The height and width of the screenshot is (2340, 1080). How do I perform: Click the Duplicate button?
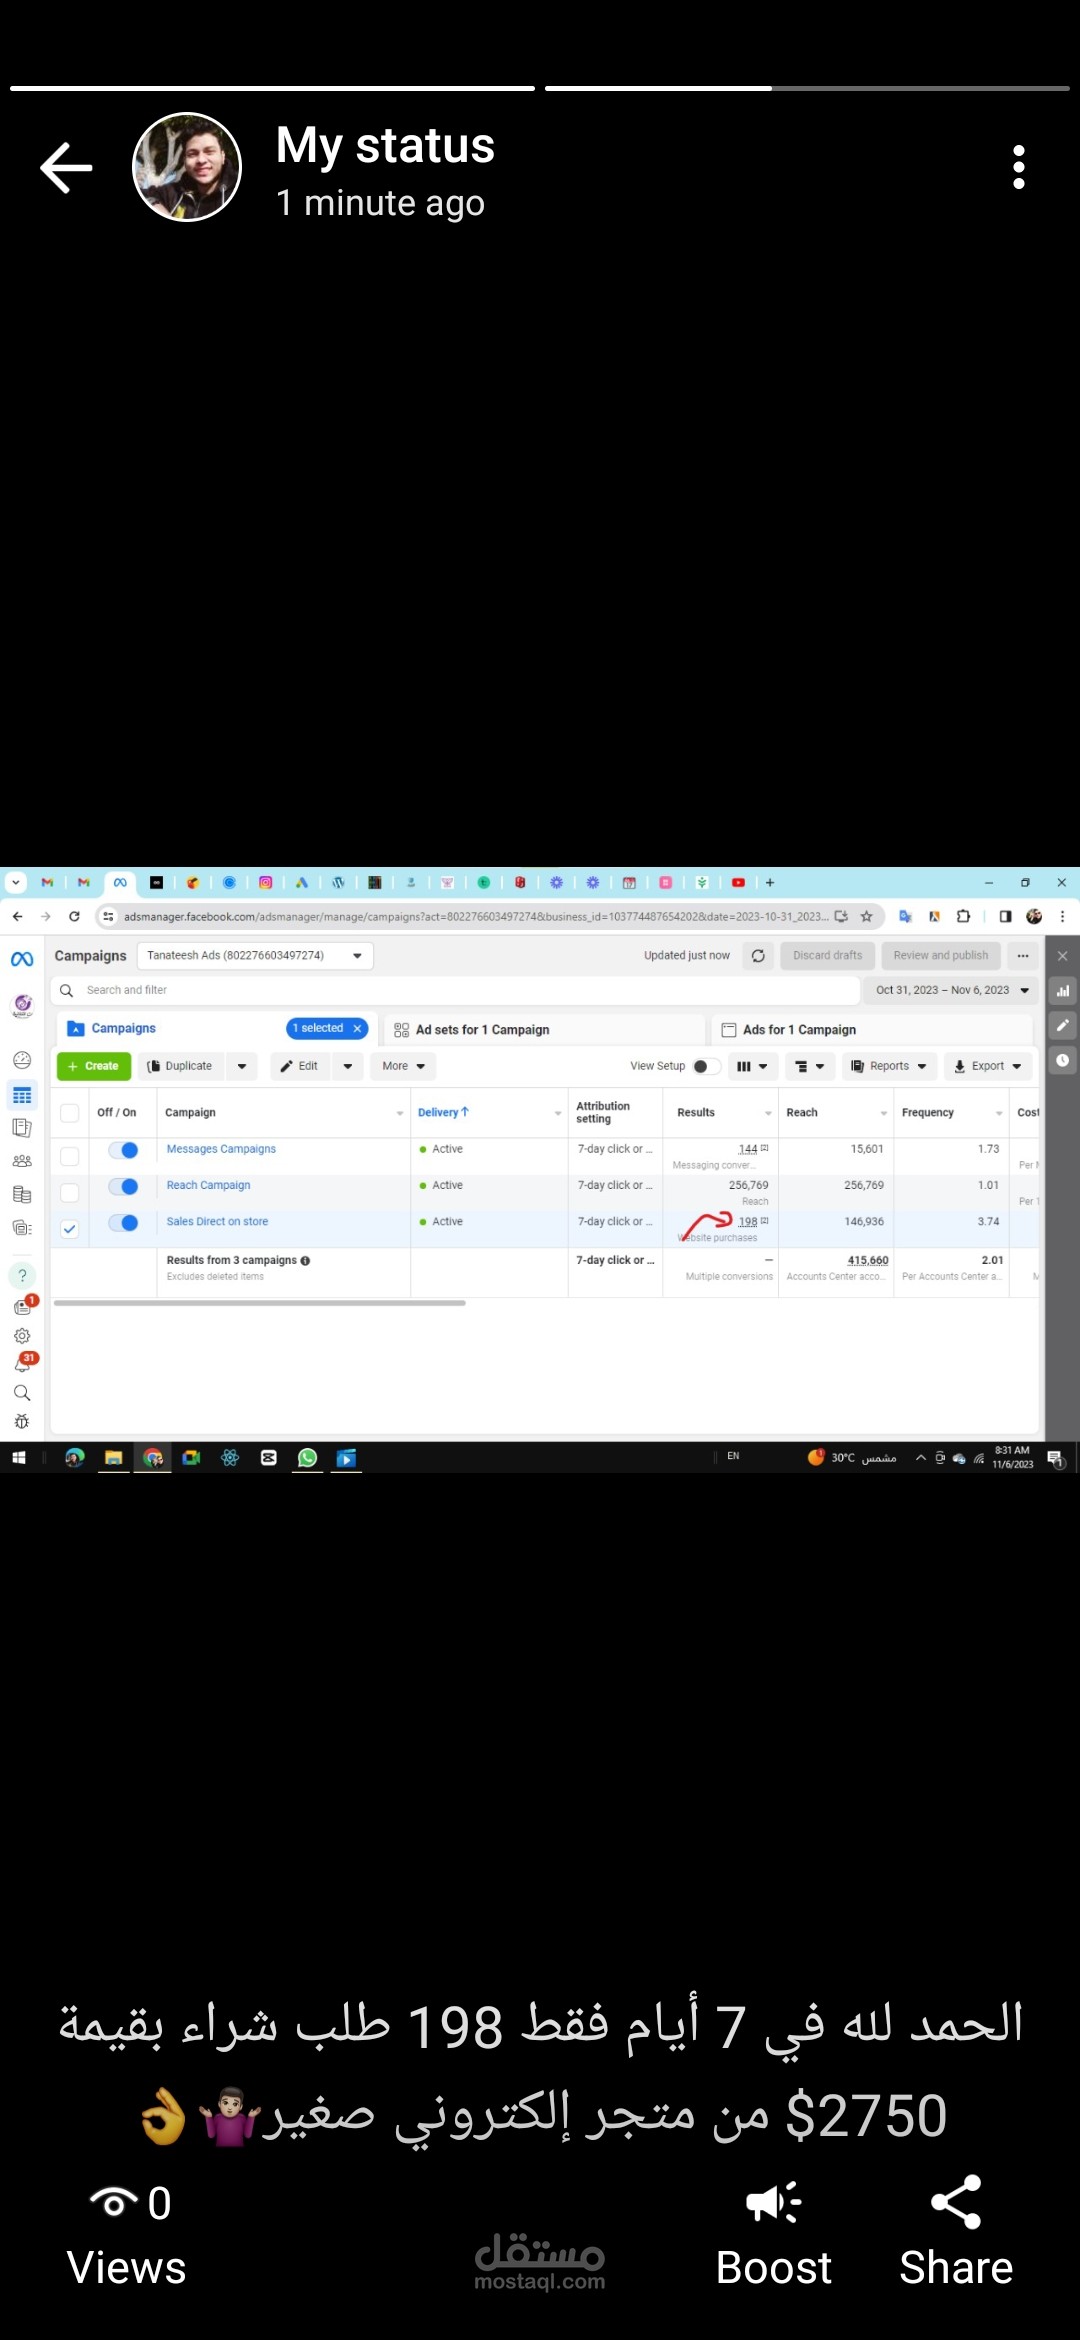tap(181, 1066)
